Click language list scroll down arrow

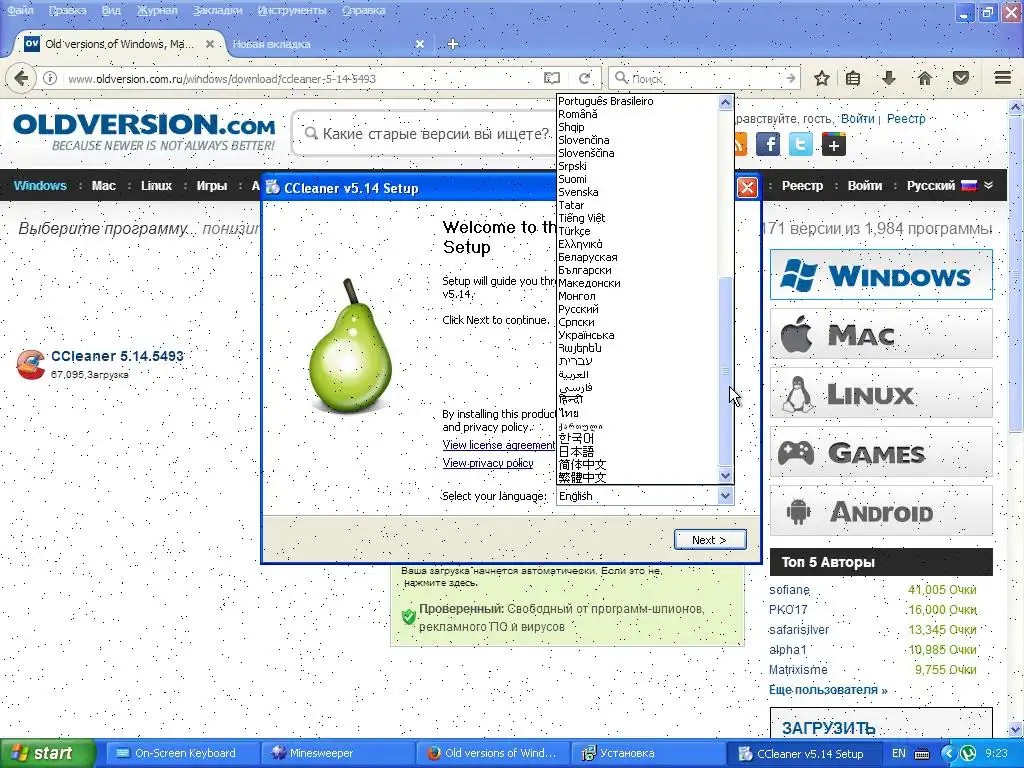[725, 475]
